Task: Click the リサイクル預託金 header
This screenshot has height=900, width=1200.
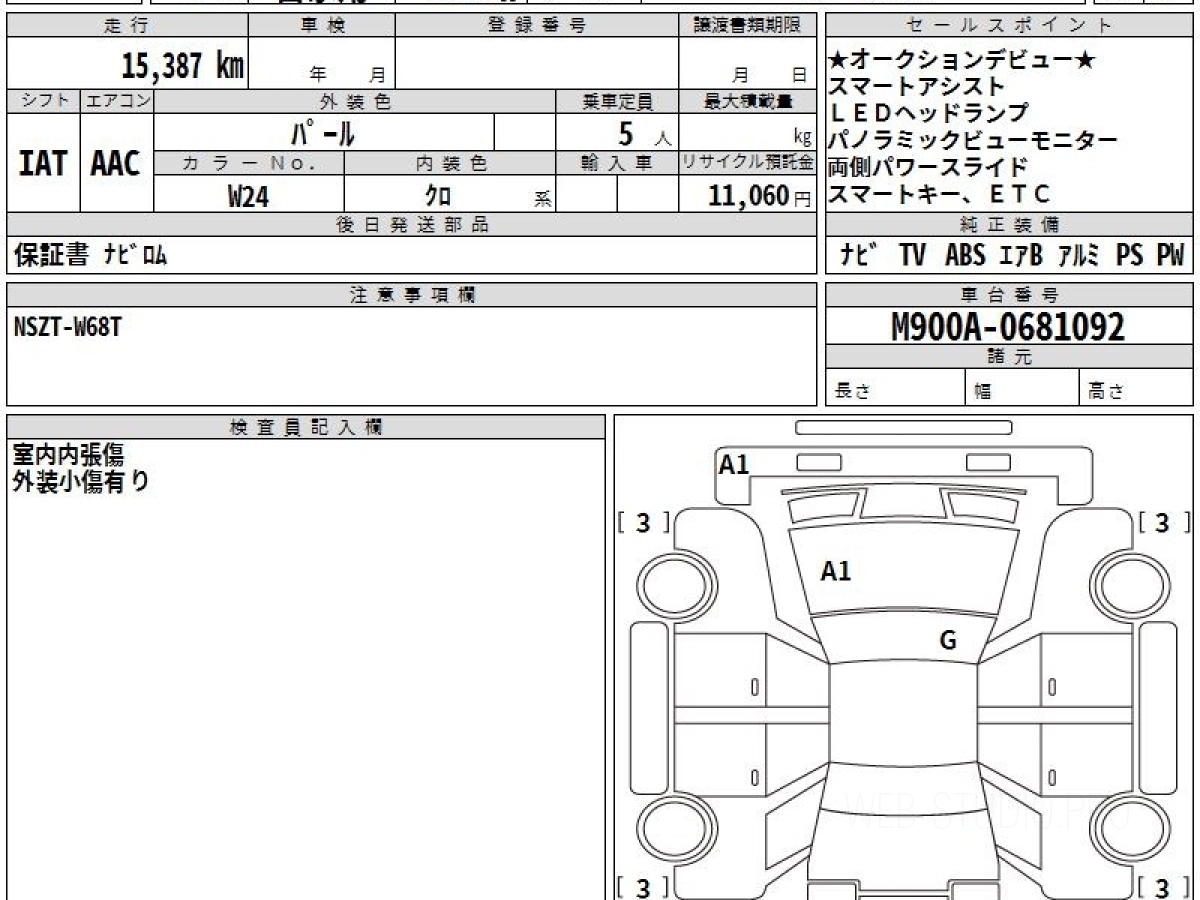Action: [x=747, y=162]
